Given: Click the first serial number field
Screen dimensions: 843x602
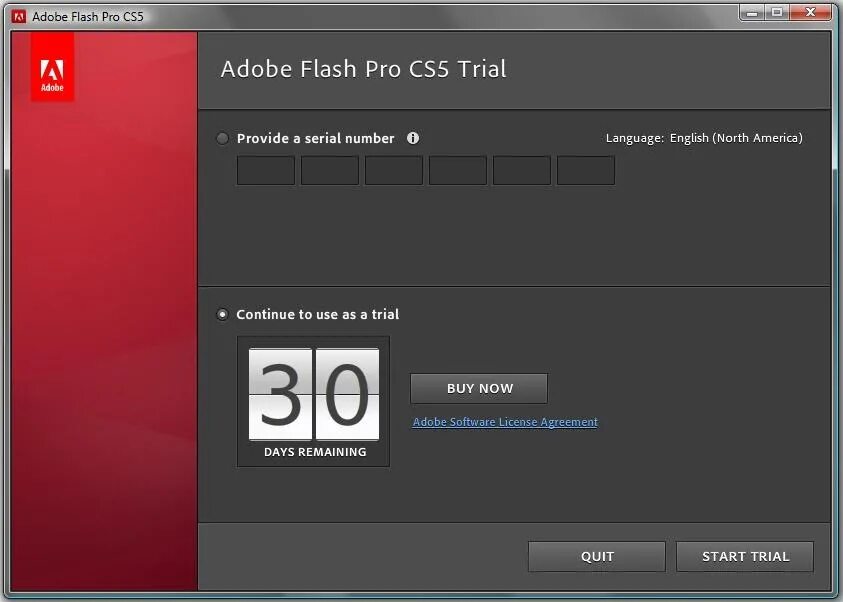Looking at the screenshot, I should 266,170.
